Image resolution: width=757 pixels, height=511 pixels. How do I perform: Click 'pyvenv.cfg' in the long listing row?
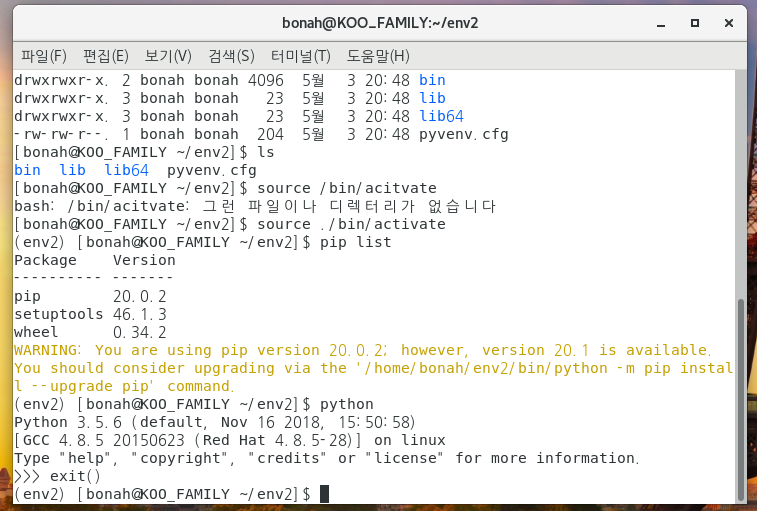click(x=463, y=134)
